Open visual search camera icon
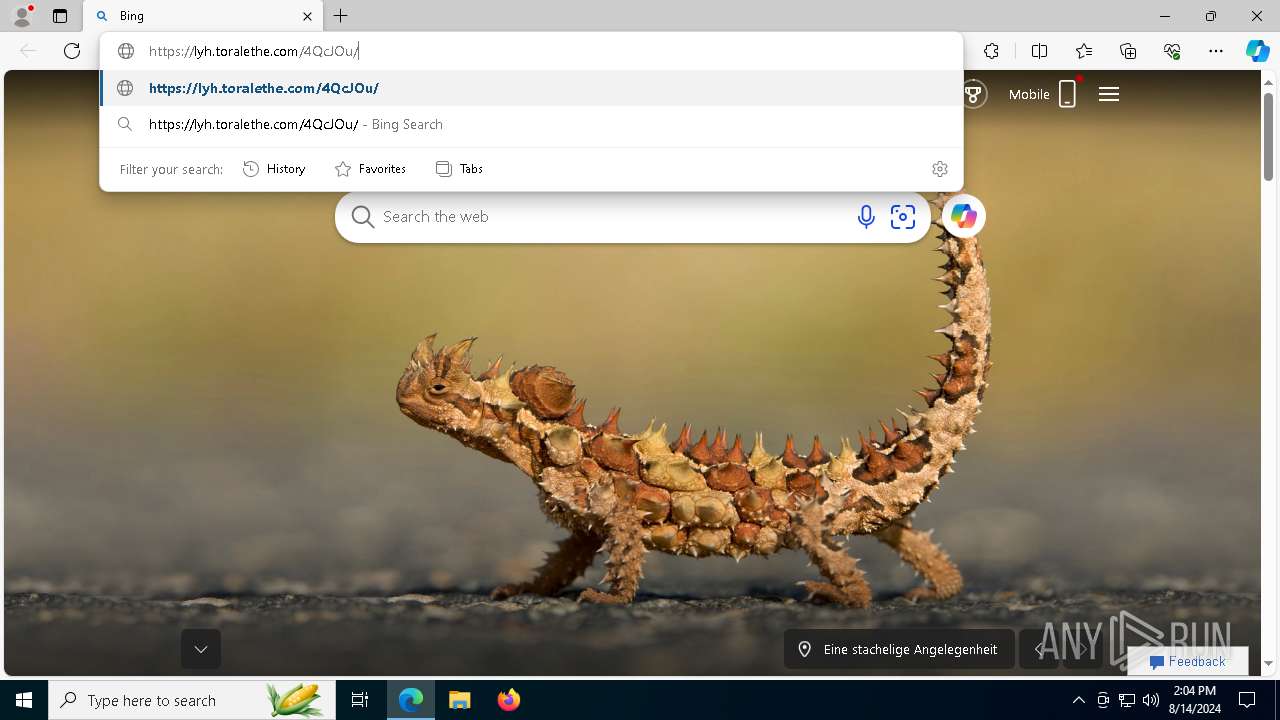Image resolution: width=1280 pixels, height=720 pixels. point(903,216)
